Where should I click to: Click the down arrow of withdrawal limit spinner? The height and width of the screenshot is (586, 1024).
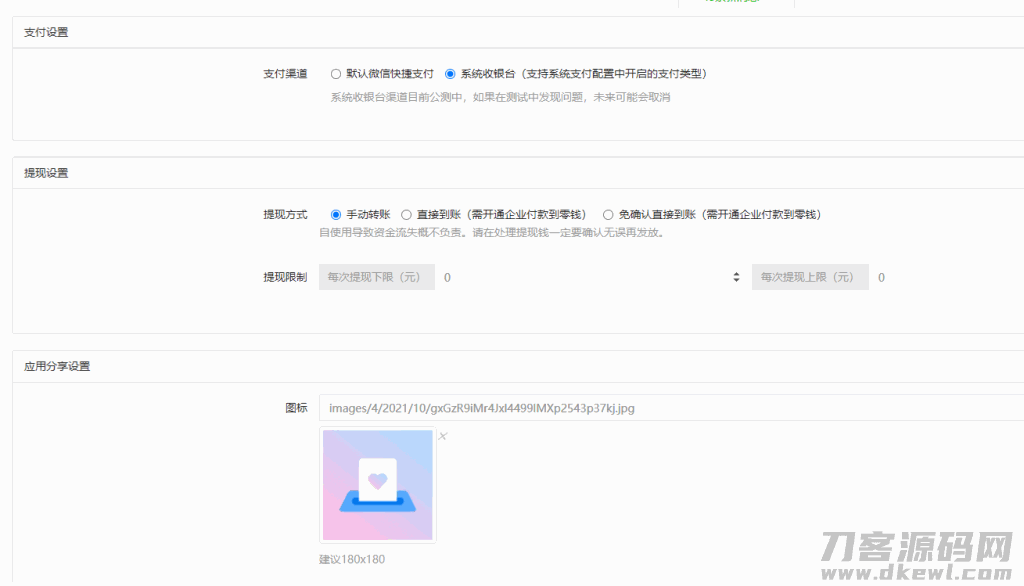[x=737, y=280]
